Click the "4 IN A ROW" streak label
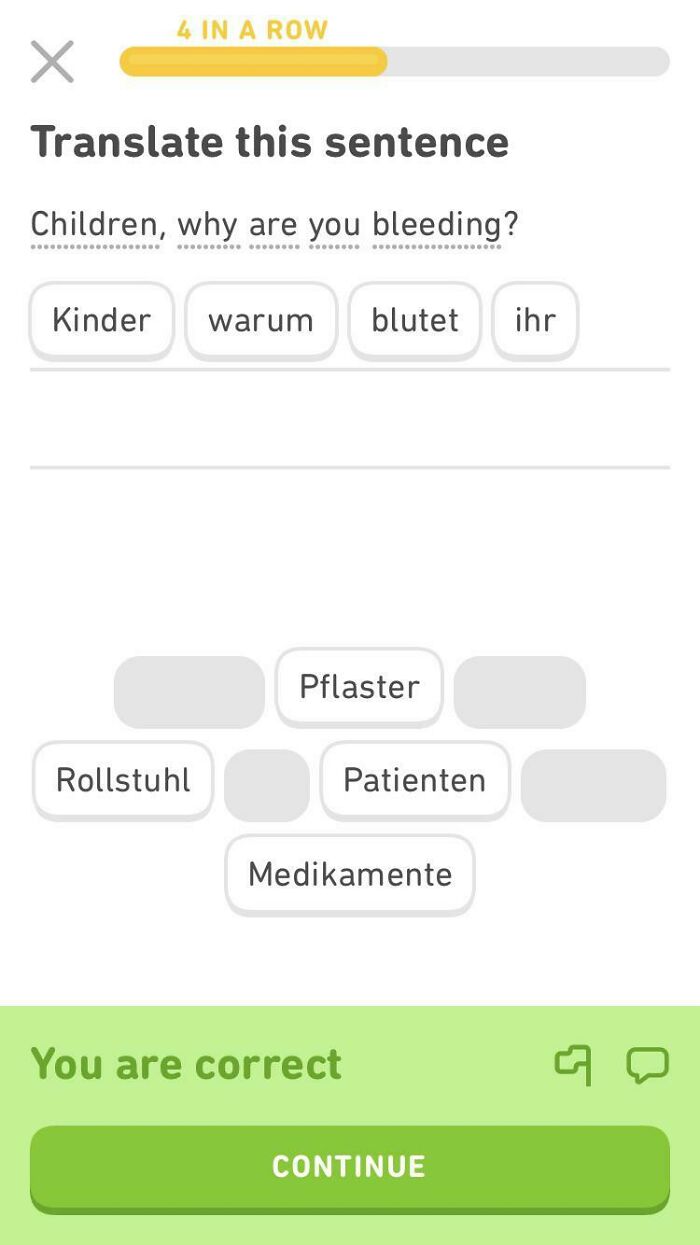The width and height of the screenshot is (700, 1245). point(250,30)
